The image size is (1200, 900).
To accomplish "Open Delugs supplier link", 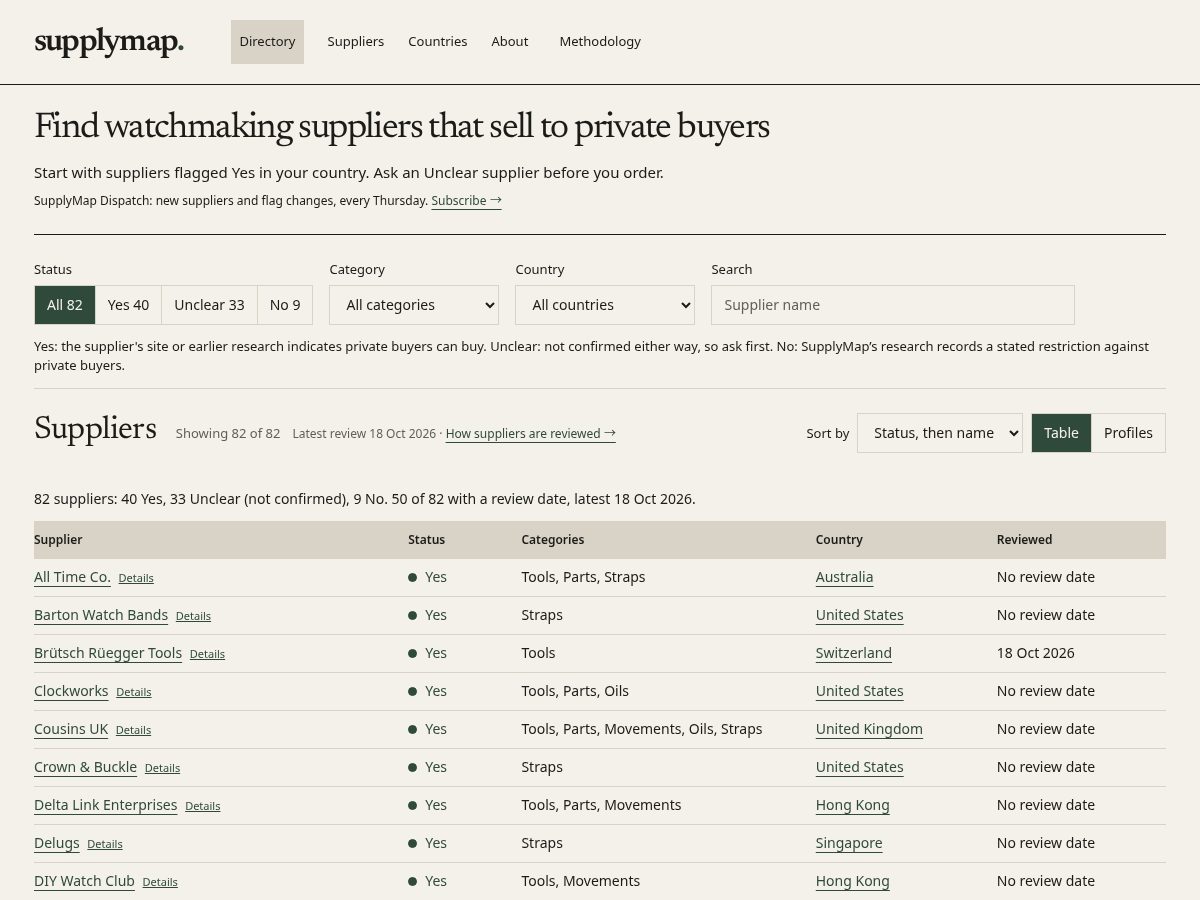I will [x=57, y=843].
